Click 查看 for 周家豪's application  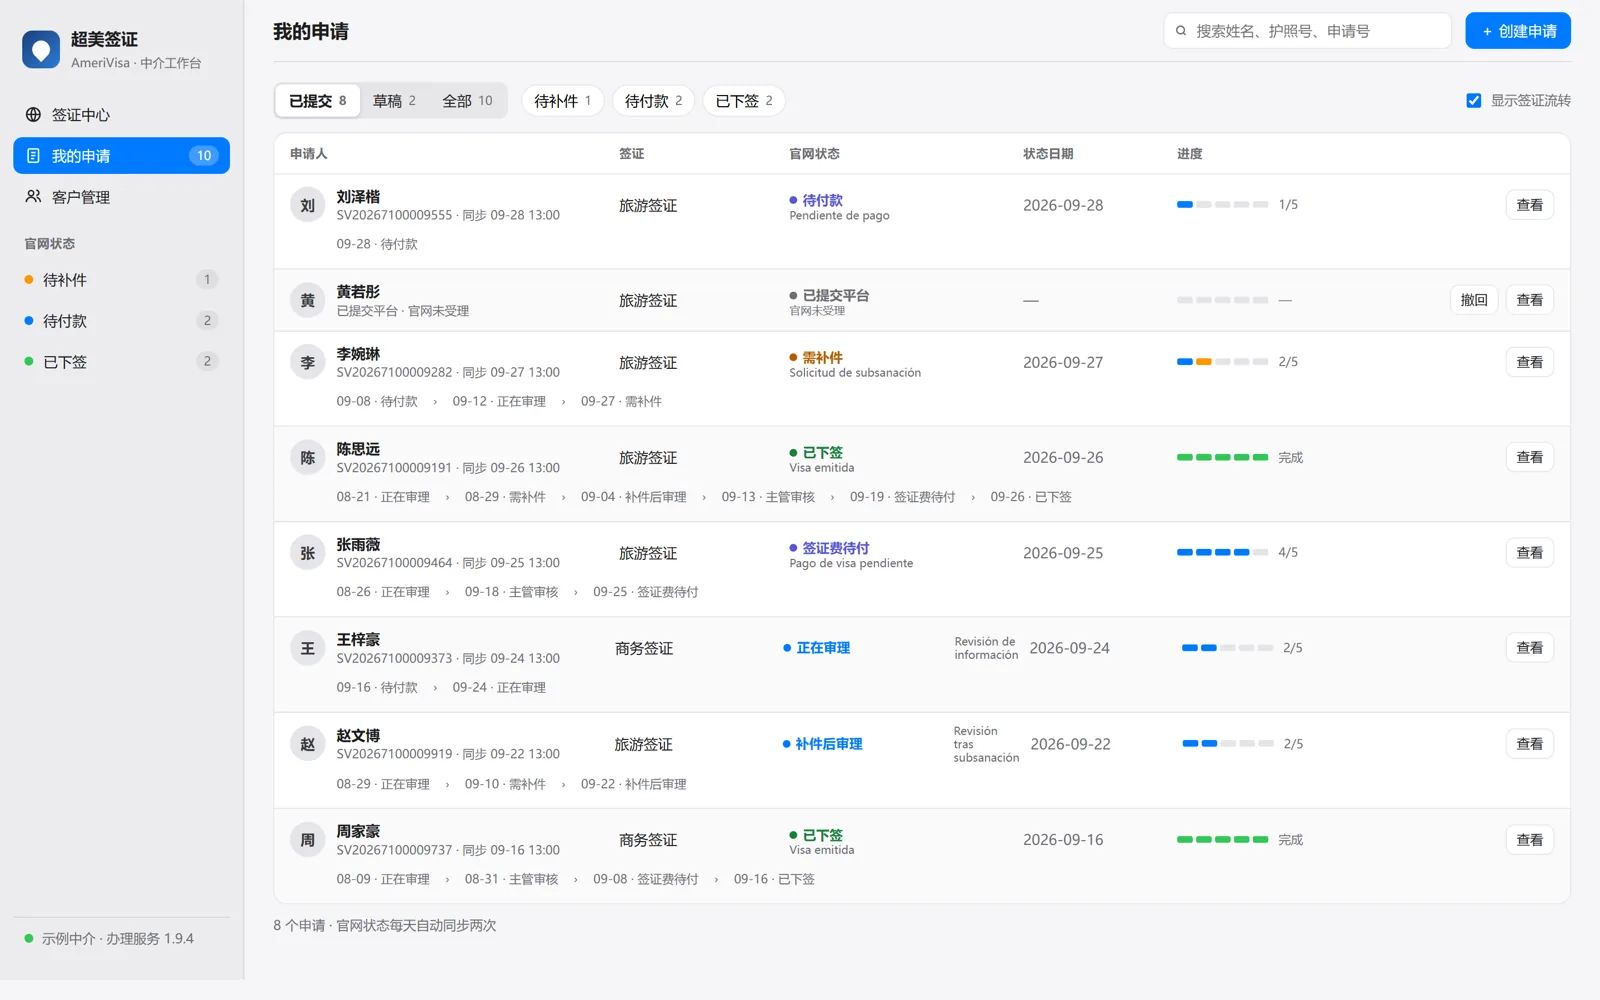[x=1529, y=840]
